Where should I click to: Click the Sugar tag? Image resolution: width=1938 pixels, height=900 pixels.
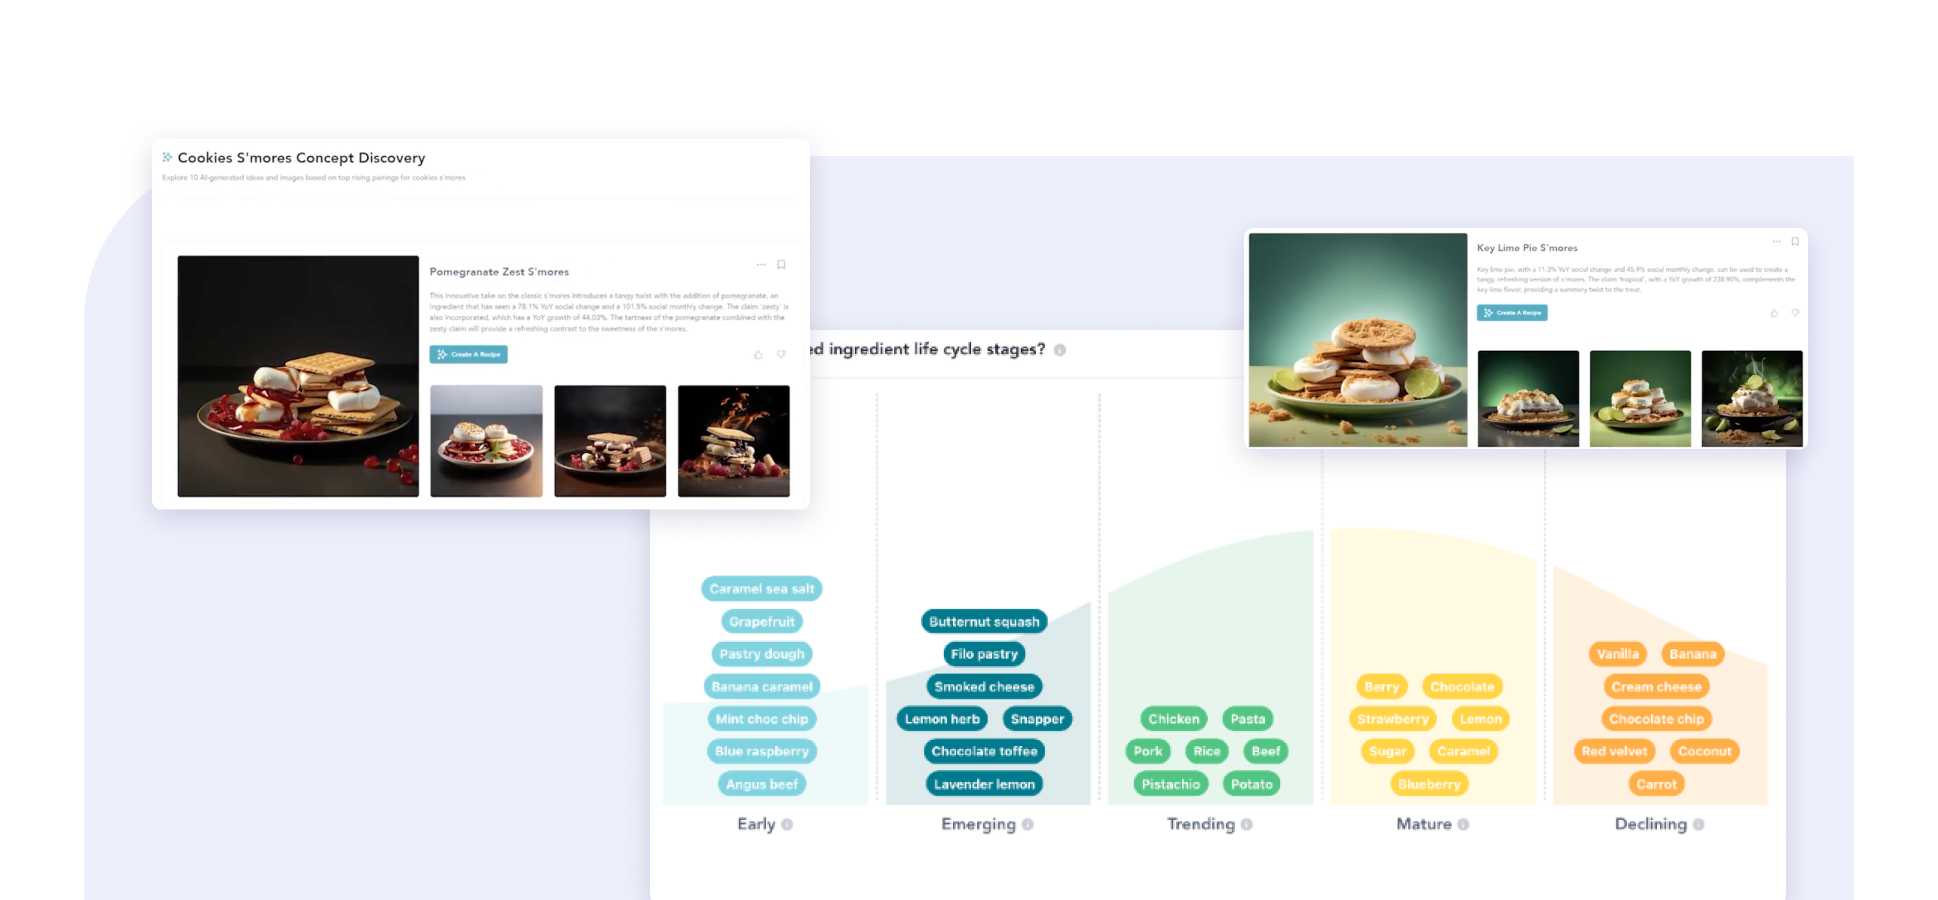coord(1388,751)
